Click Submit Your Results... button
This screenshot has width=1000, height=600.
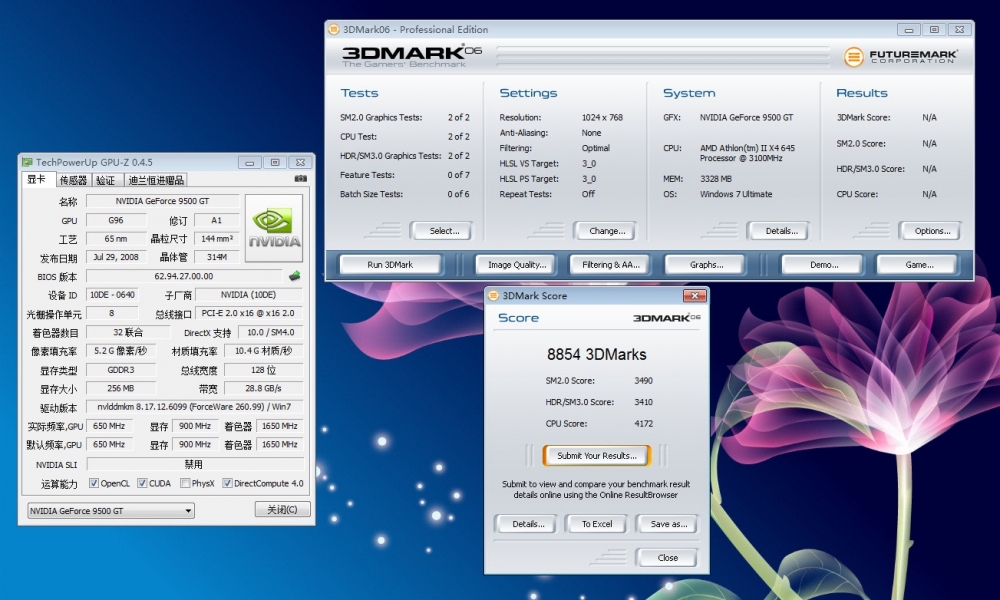click(x=597, y=456)
